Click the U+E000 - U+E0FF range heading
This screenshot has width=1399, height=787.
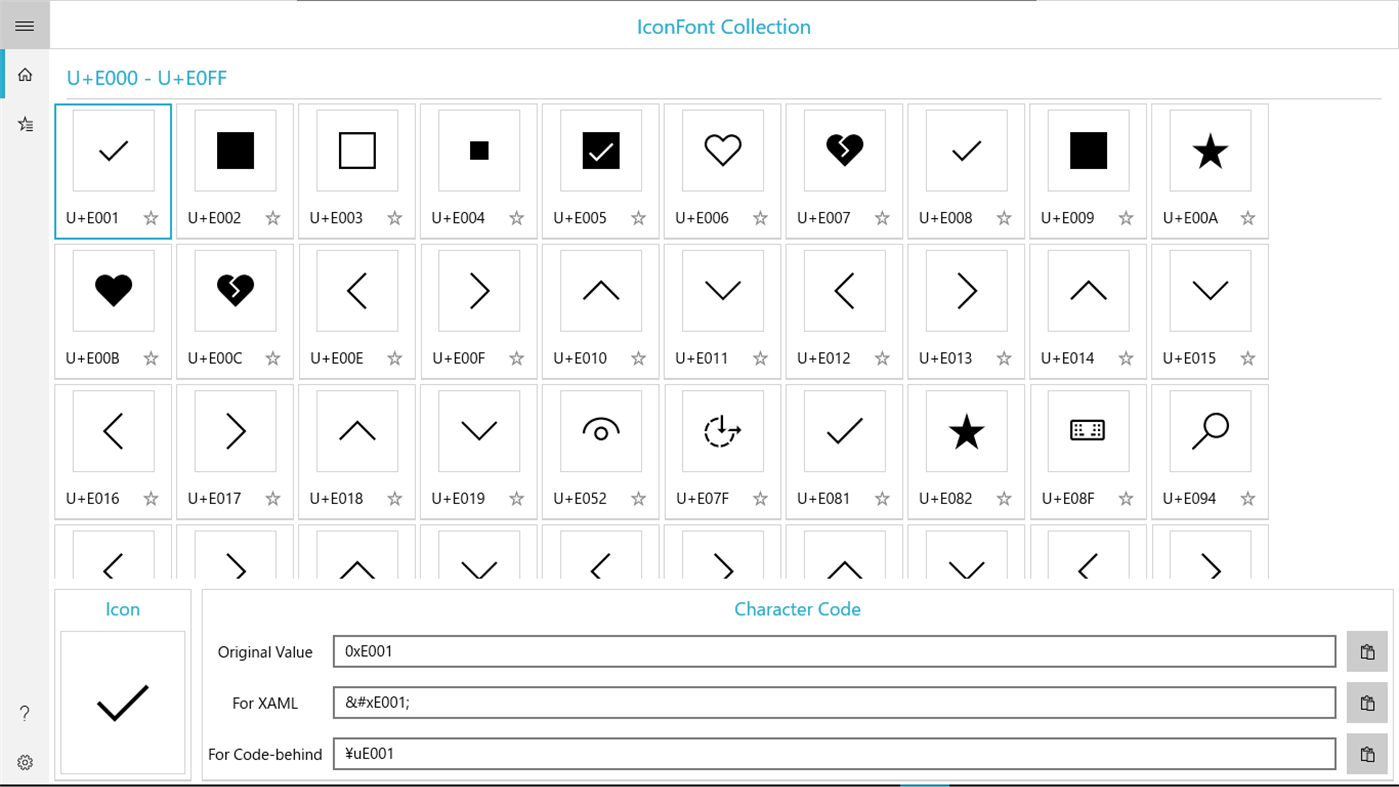146,77
